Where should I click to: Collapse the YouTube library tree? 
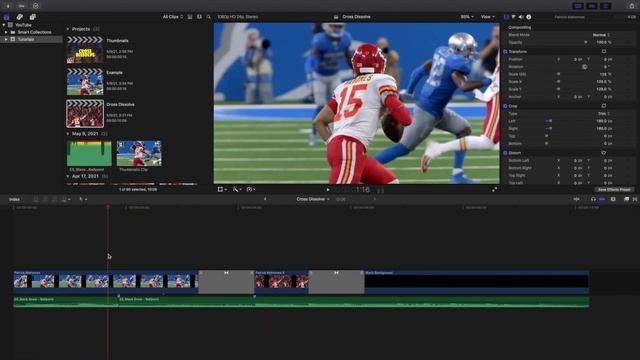click(4, 25)
